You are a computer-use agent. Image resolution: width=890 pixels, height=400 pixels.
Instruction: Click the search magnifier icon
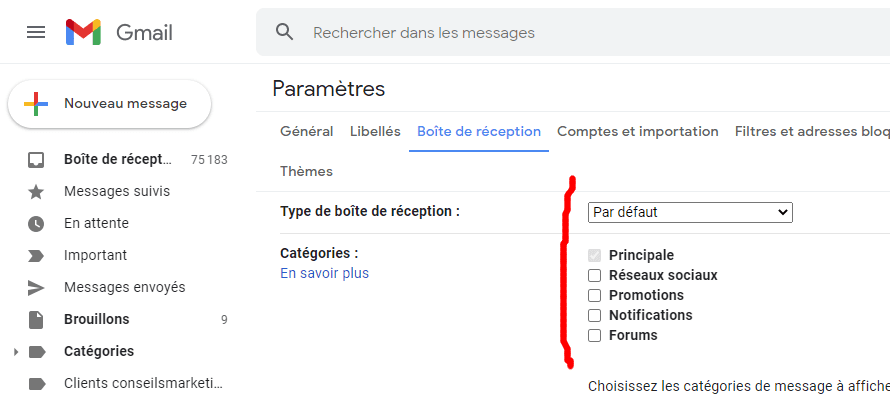(284, 32)
